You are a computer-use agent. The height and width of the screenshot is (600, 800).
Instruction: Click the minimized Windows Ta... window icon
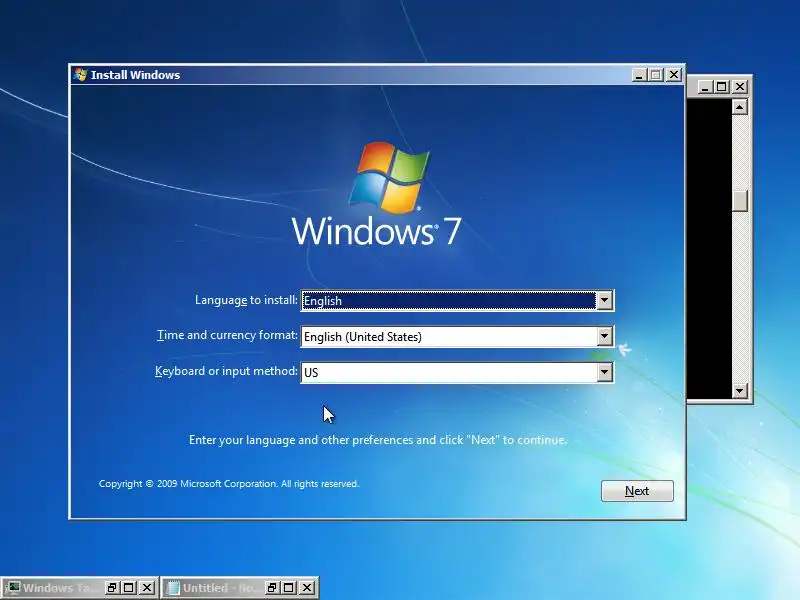pyautogui.click(x=13, y=588)
